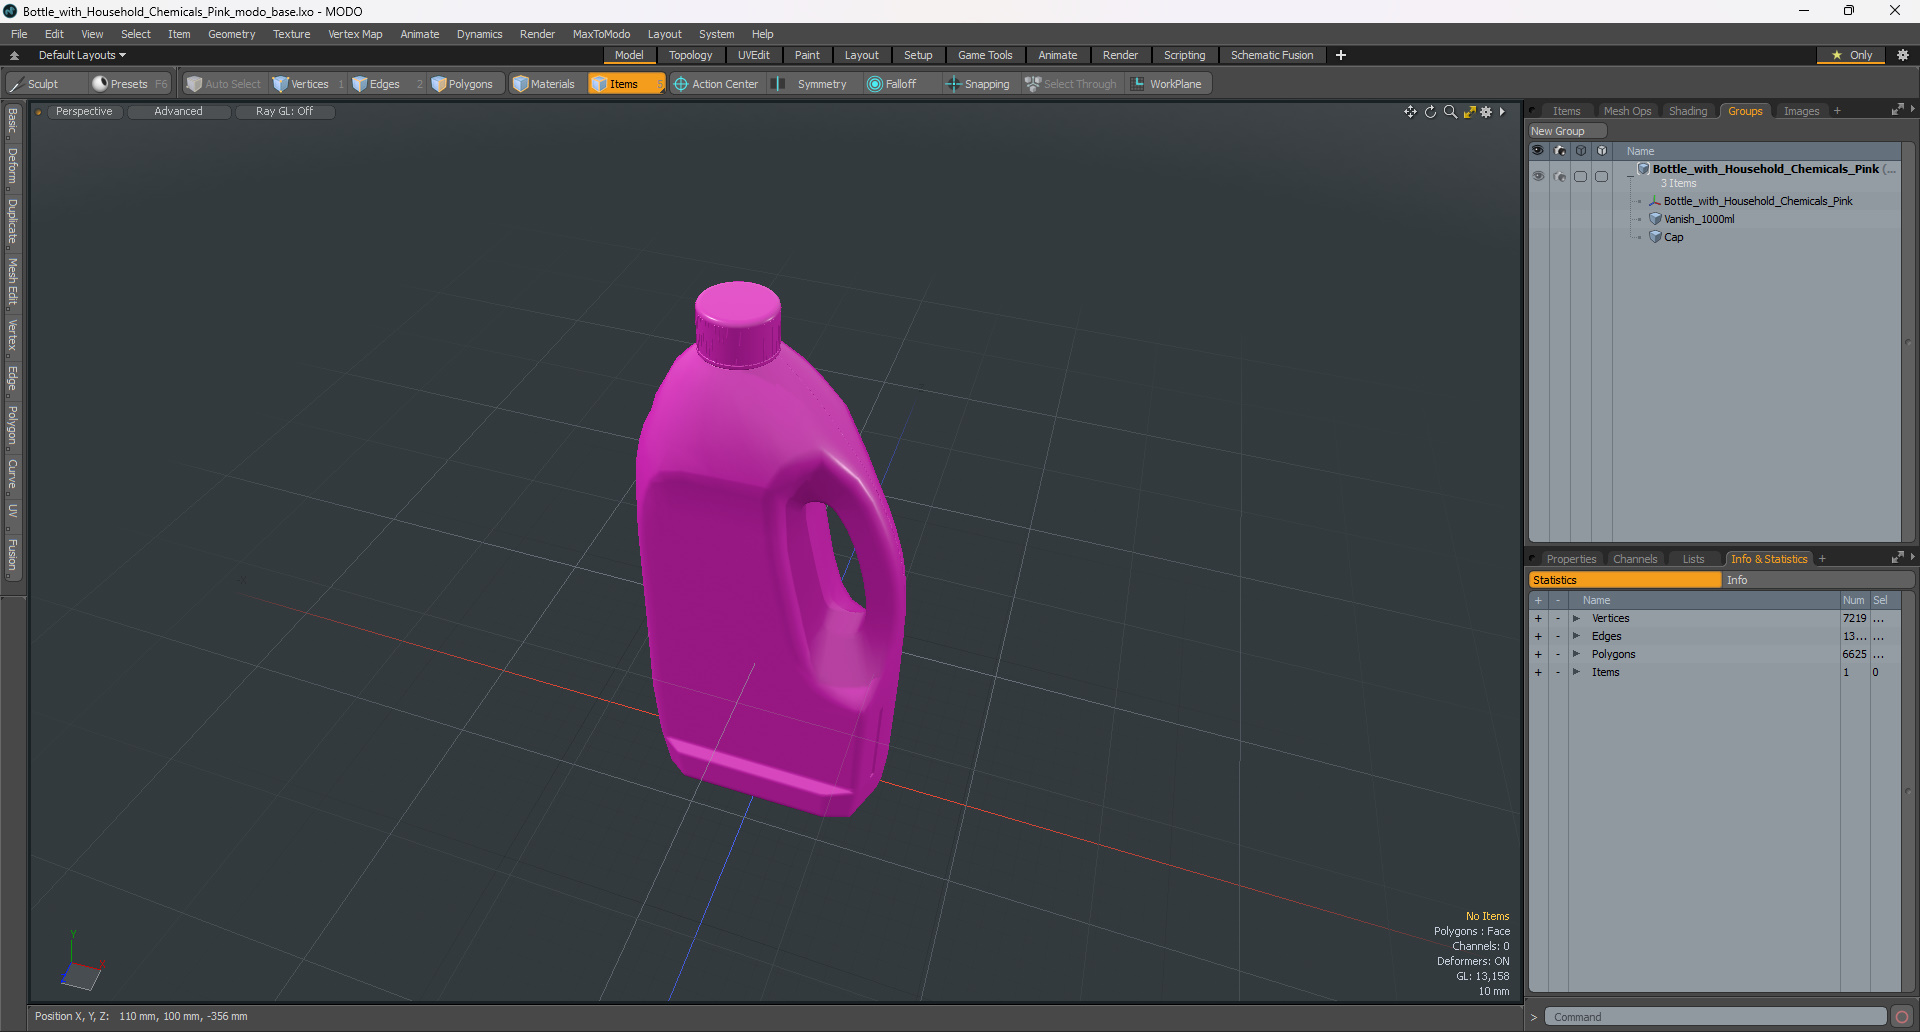Tick the first checkbox of the Bottle group

point(1581,176)
